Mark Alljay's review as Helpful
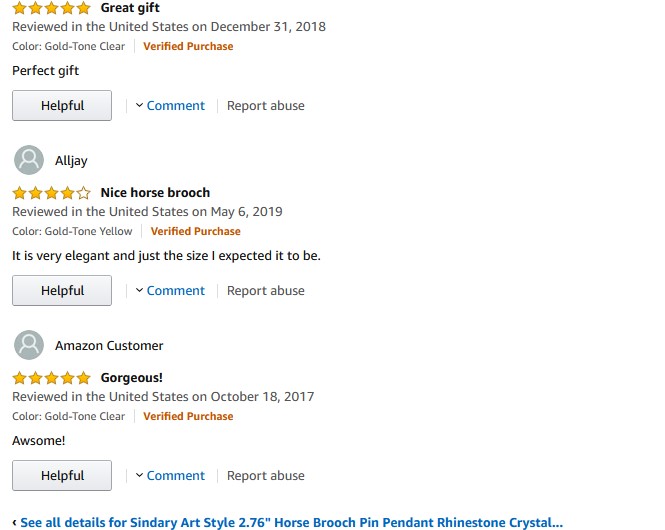 pos(62,291)
